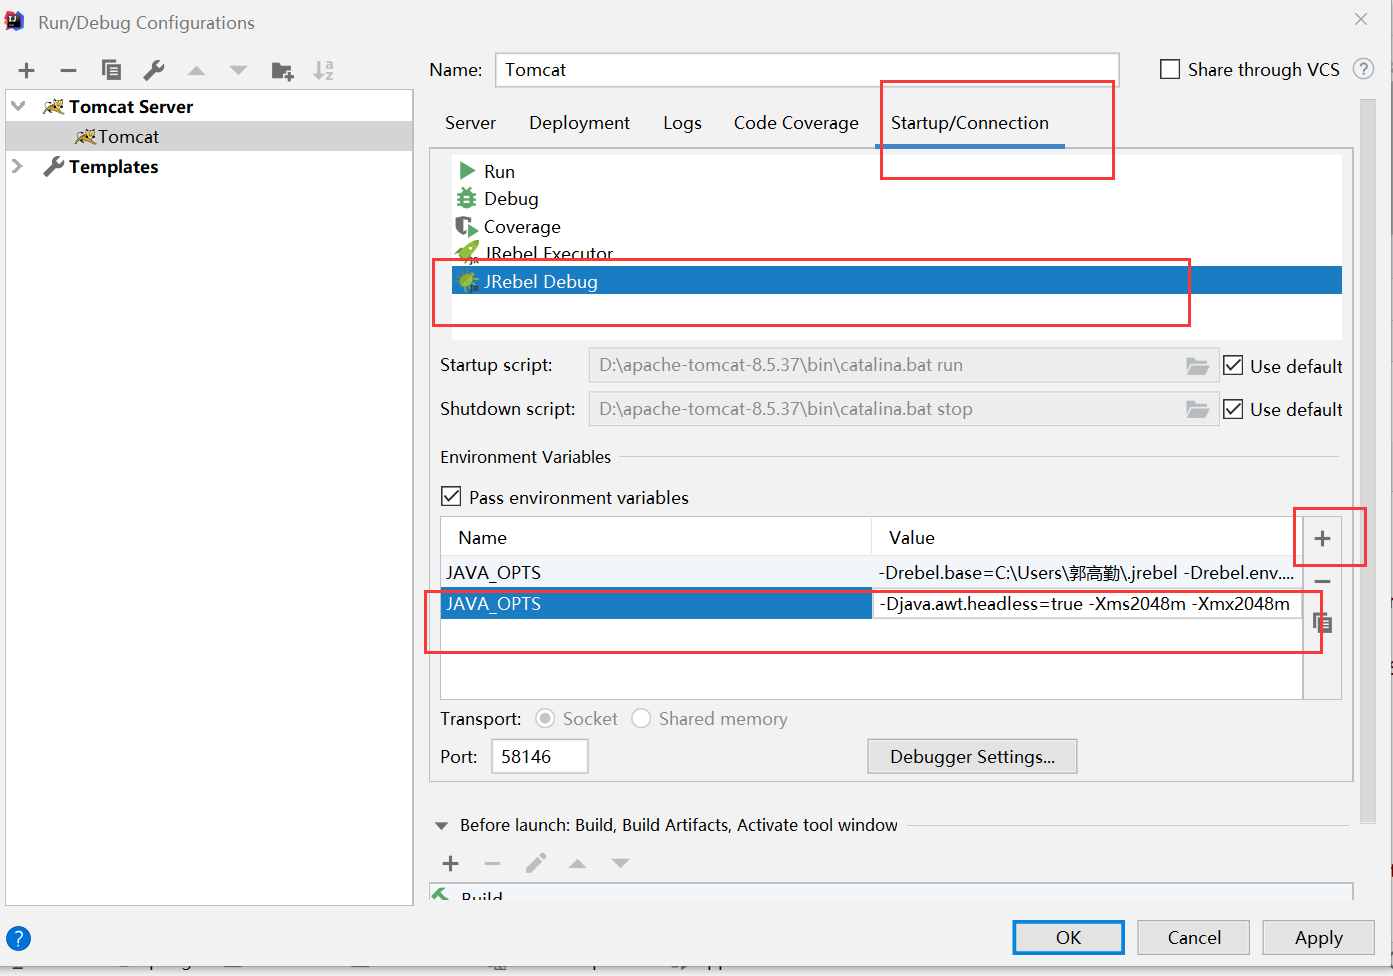Copy environment variables icon beside table
Image resolution: width=1393 pixels, height=976 pixels.
pyautogui.click(x=1322, y=623)
